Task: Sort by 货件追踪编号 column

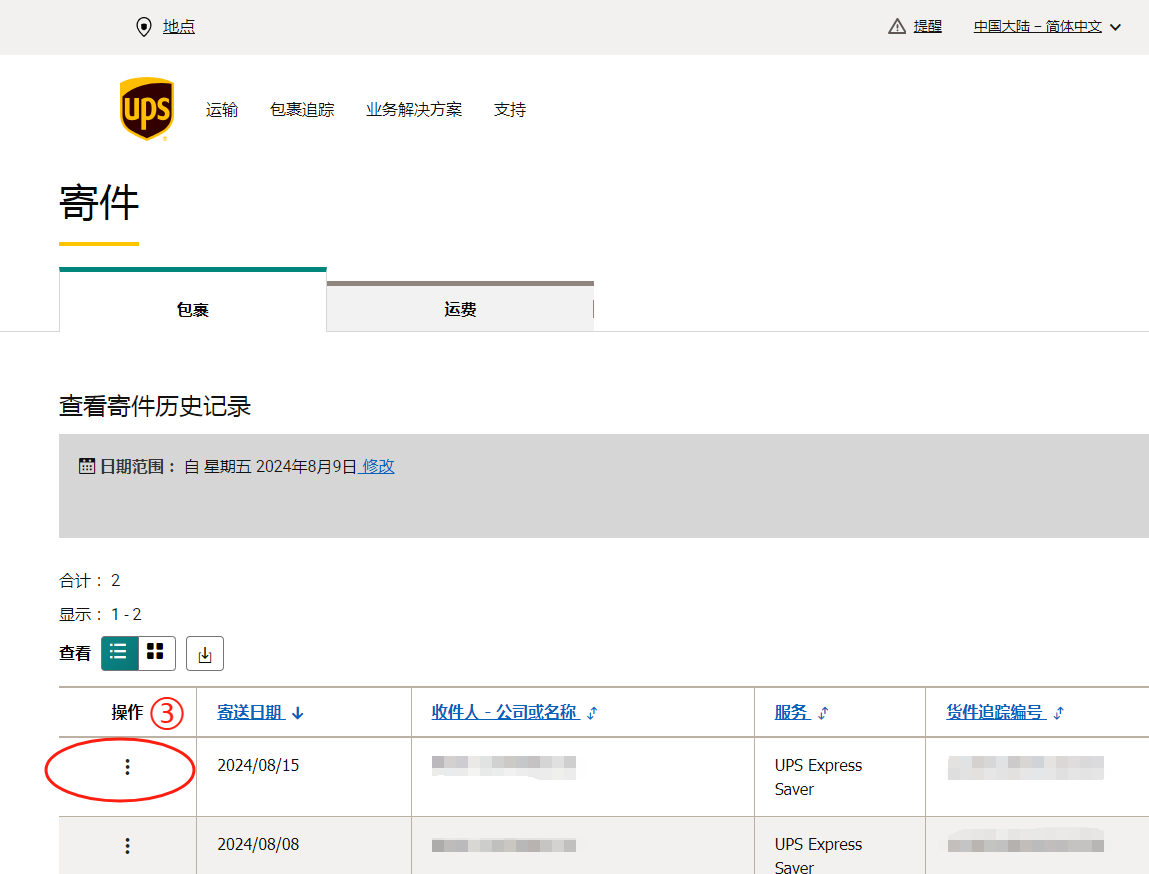Action: coord(996,712)
